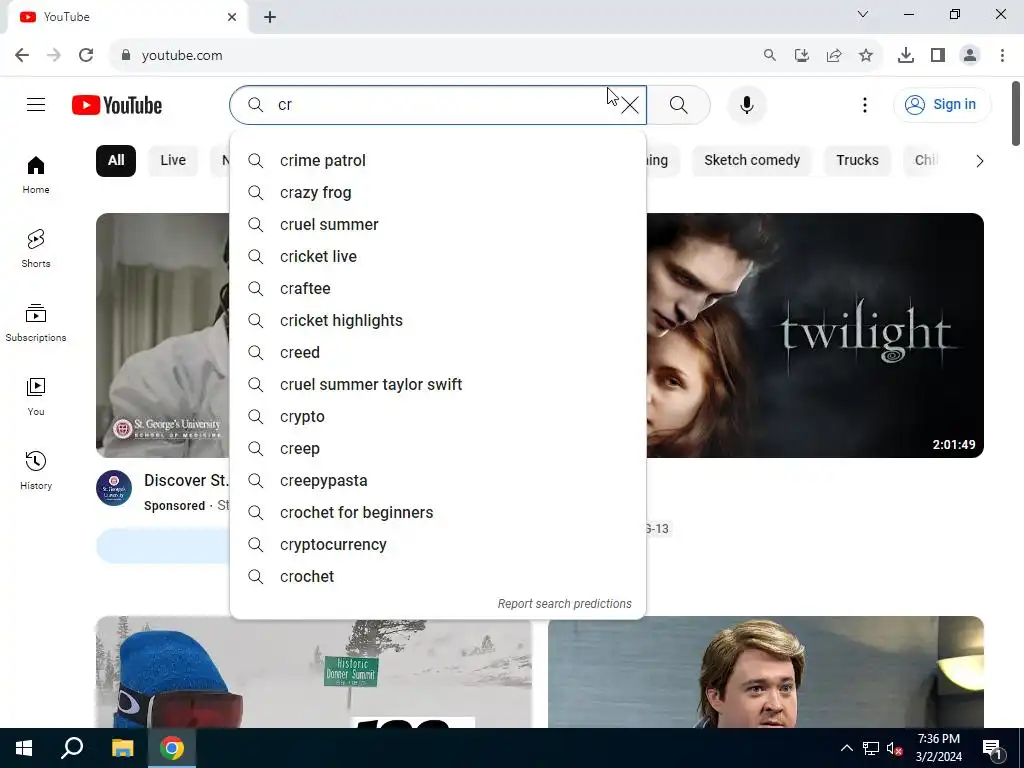Show hidden tray icons chevron
This screenshot has height=768, width=1024.
coord(846,748)
